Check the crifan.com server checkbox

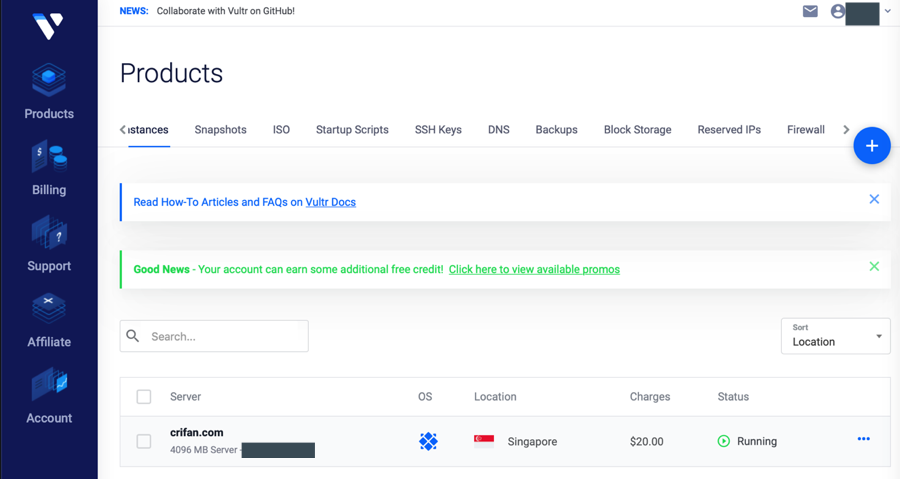(x=144, y=441)
